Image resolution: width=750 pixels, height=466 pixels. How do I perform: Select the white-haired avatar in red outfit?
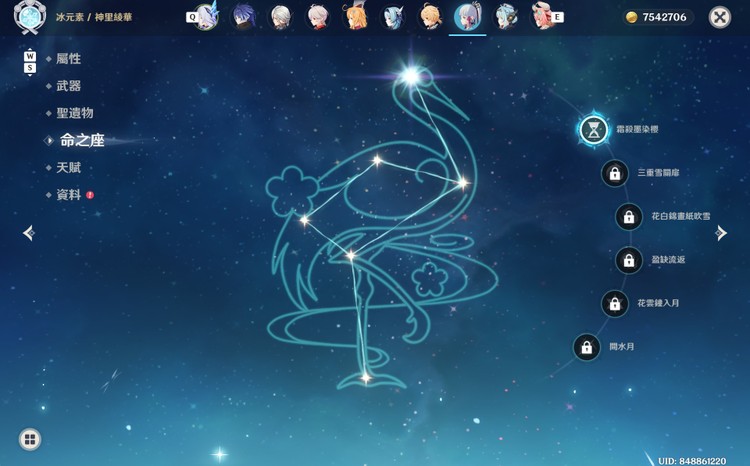[318, 17]
